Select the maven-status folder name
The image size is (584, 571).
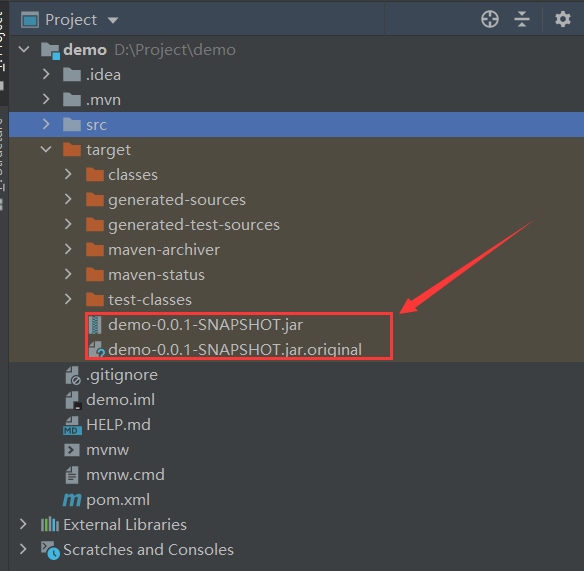(156, 275)
